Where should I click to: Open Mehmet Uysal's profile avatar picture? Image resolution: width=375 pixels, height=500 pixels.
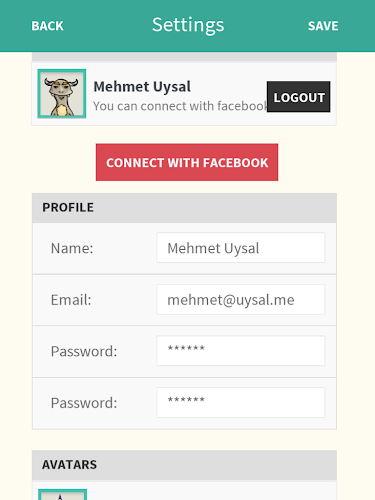(62, 94)
